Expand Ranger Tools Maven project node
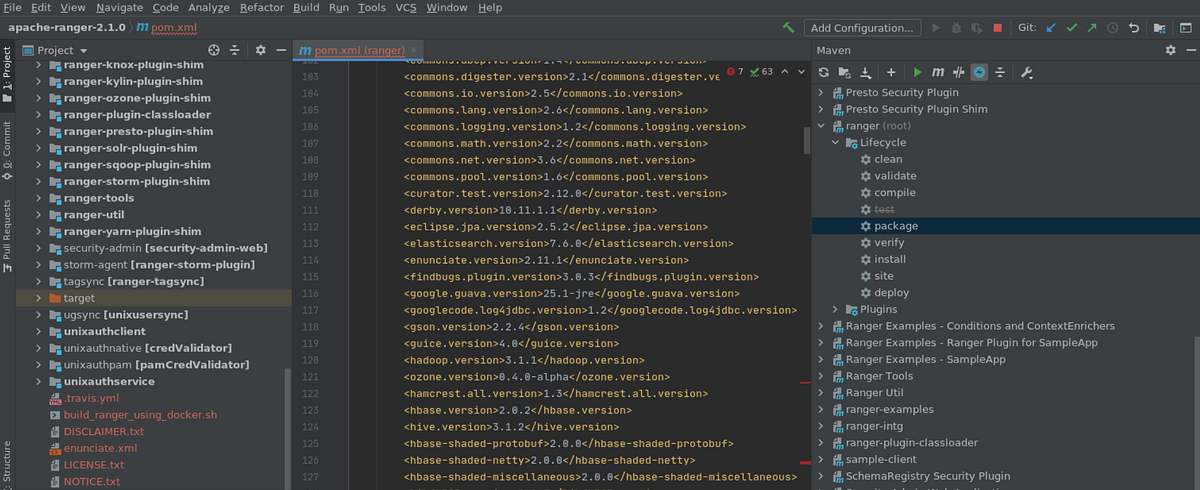The width and height of the screenshot is (1200, 490). coord(821,376)
